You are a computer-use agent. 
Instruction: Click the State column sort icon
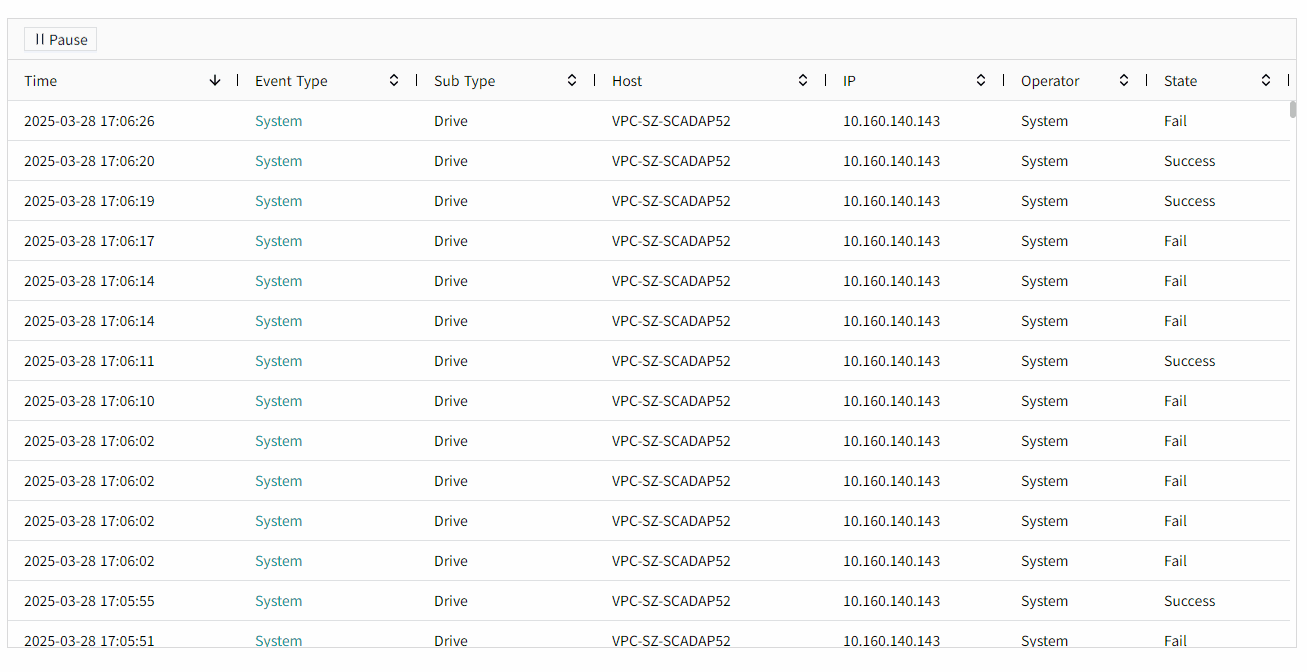(x=1266, y=81)
